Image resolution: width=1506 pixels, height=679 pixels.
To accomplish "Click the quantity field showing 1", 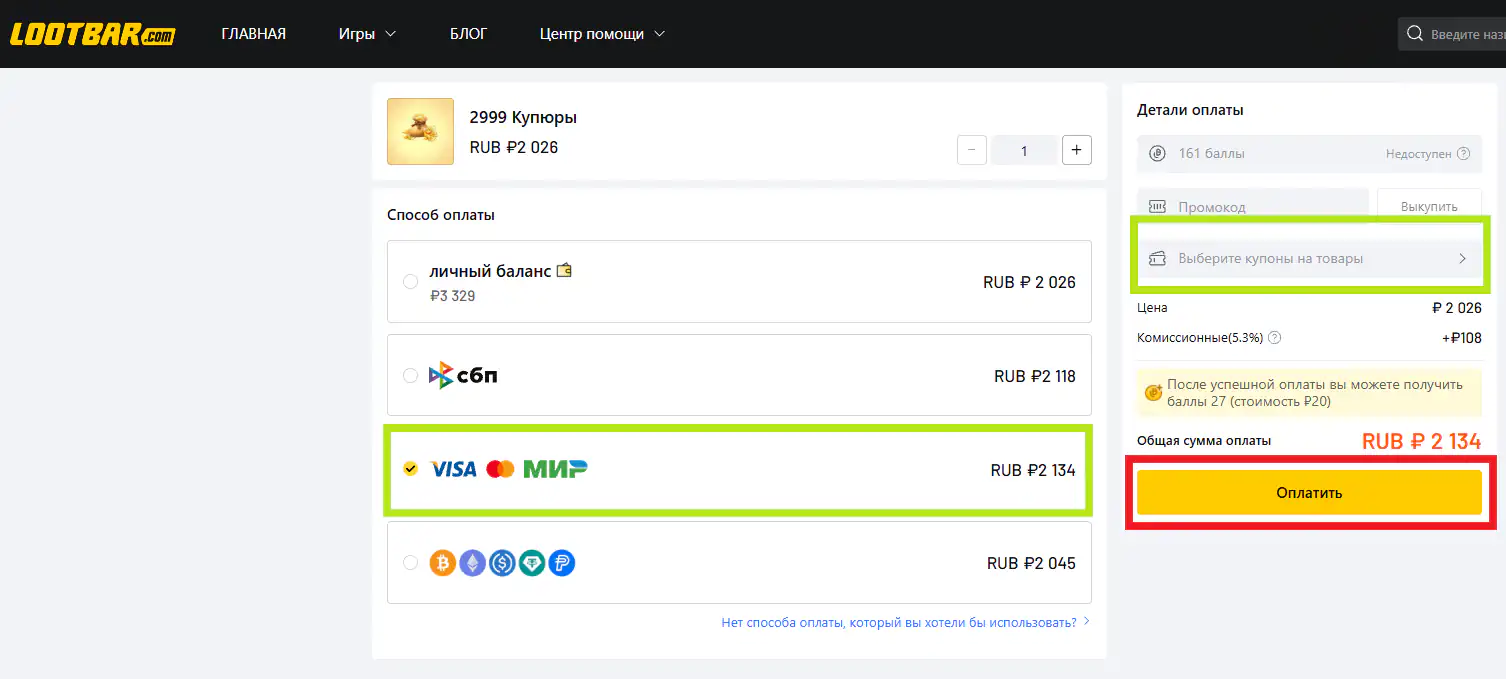I will click(x=1024, y=150).
